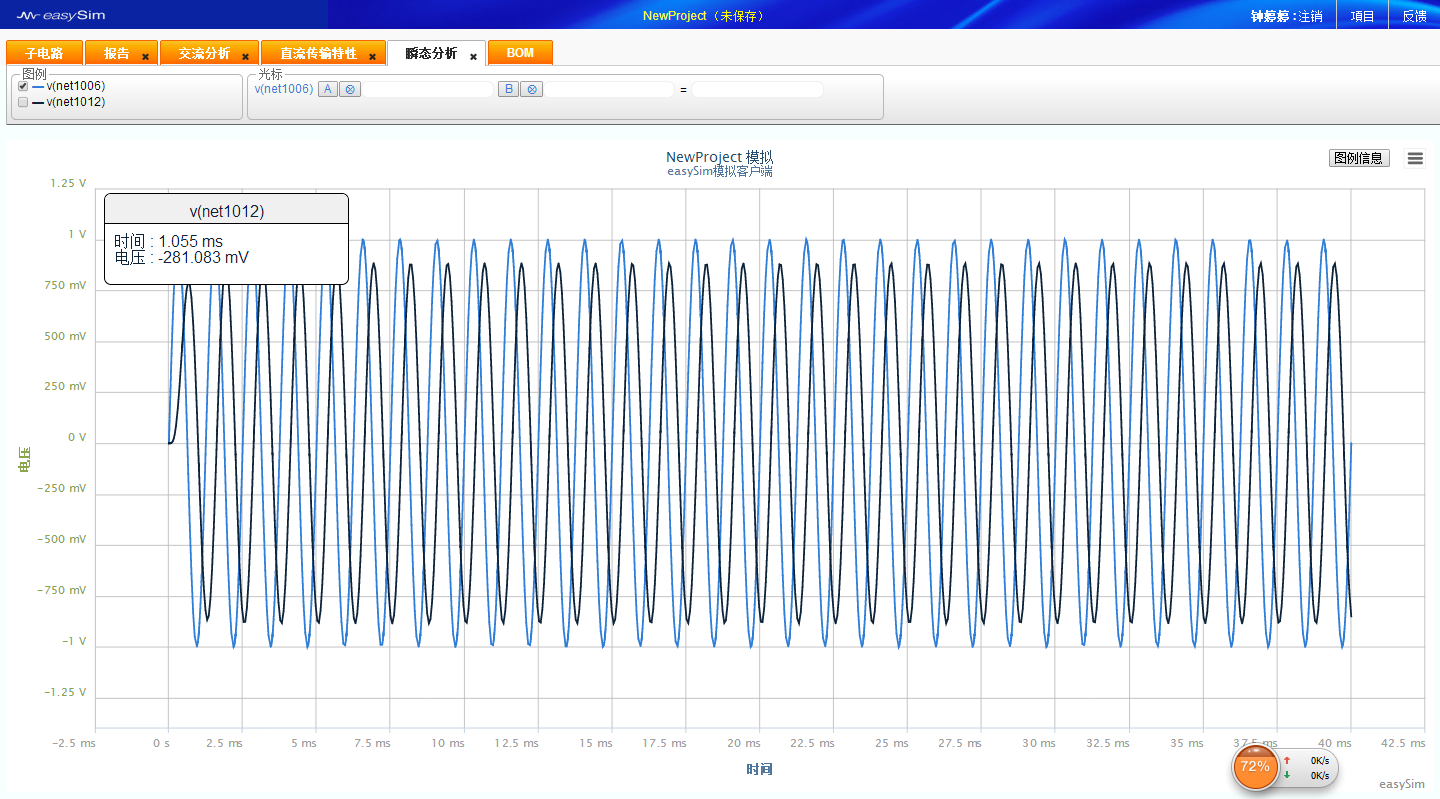Click the 1.25 V axis label
The width and height of the screenshot is (1440, 799).
pyautogui.click(x=68, y=183)
